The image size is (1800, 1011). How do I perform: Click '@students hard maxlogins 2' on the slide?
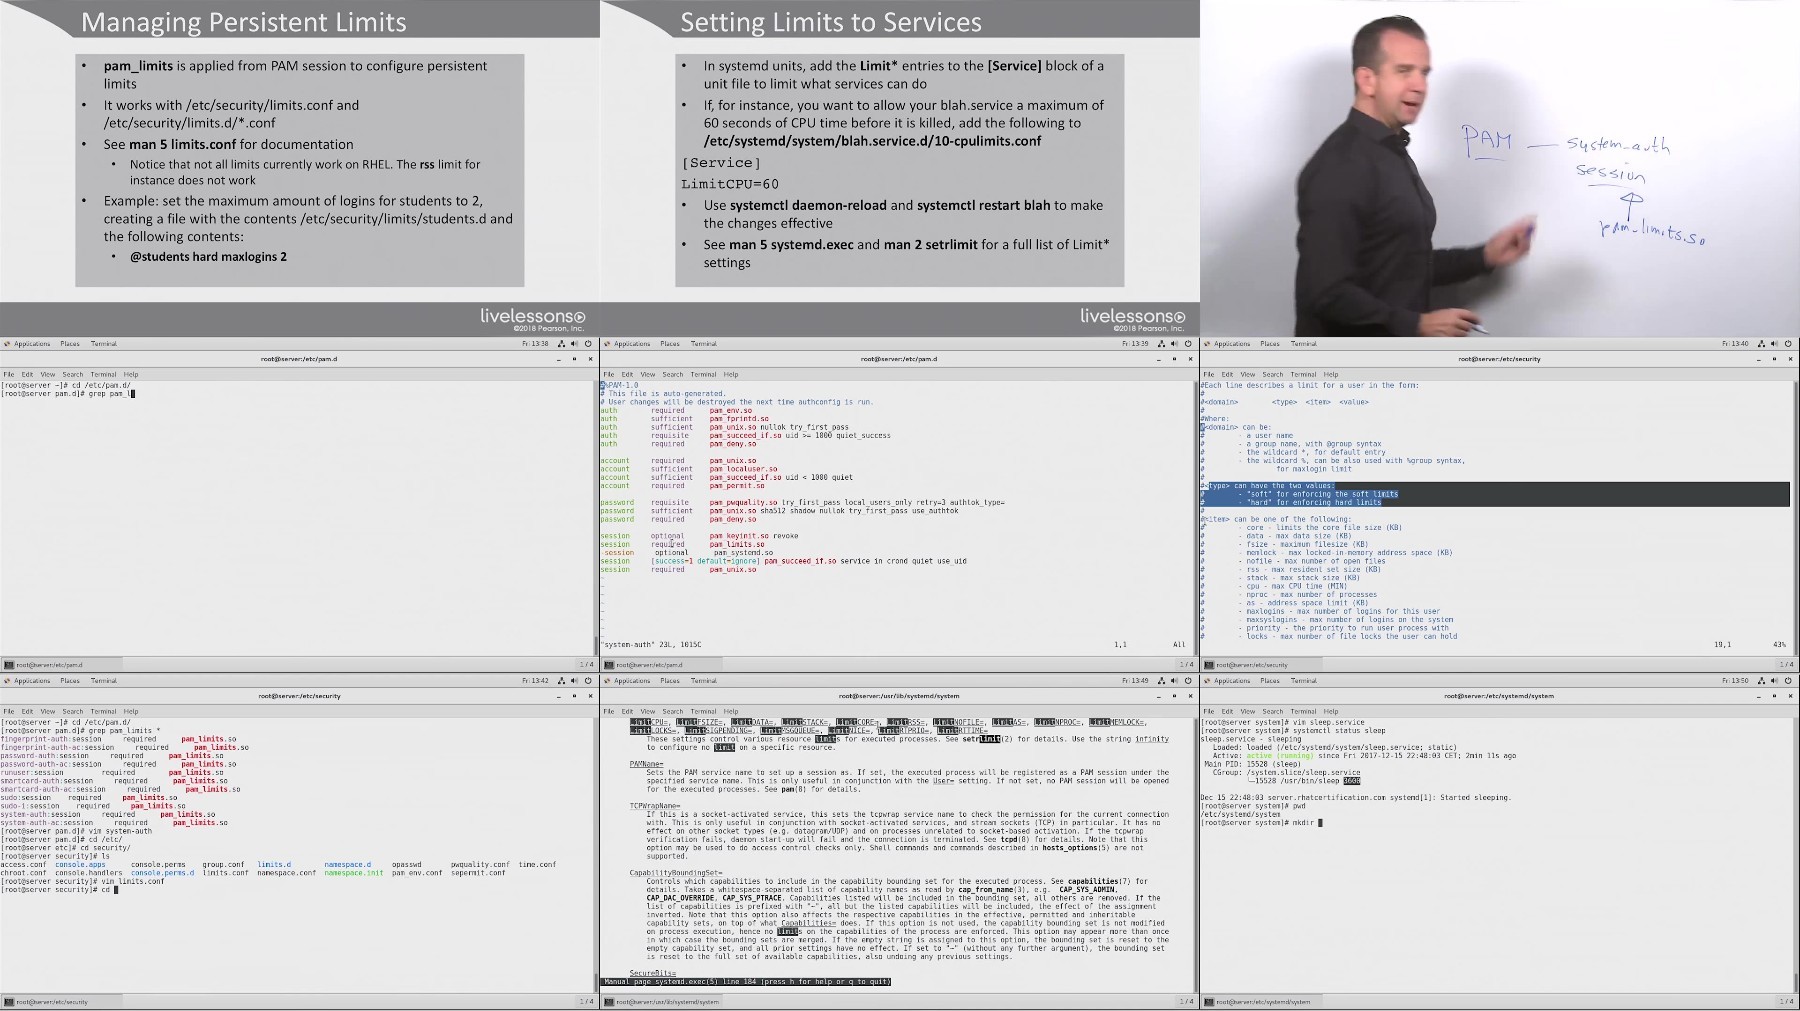[208, 257]
